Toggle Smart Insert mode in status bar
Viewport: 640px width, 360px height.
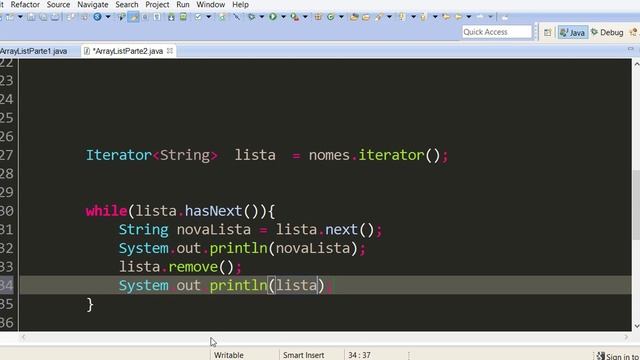(x=304, y=355)
